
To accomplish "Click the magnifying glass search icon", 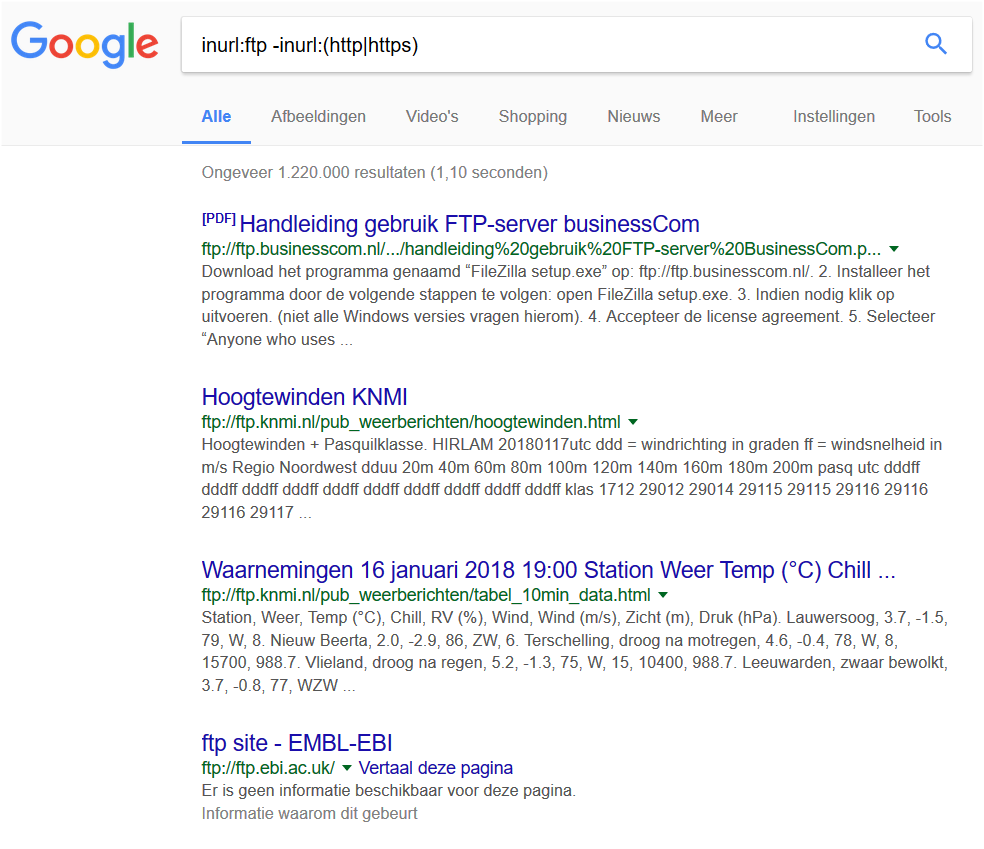I will pos(935,44).
